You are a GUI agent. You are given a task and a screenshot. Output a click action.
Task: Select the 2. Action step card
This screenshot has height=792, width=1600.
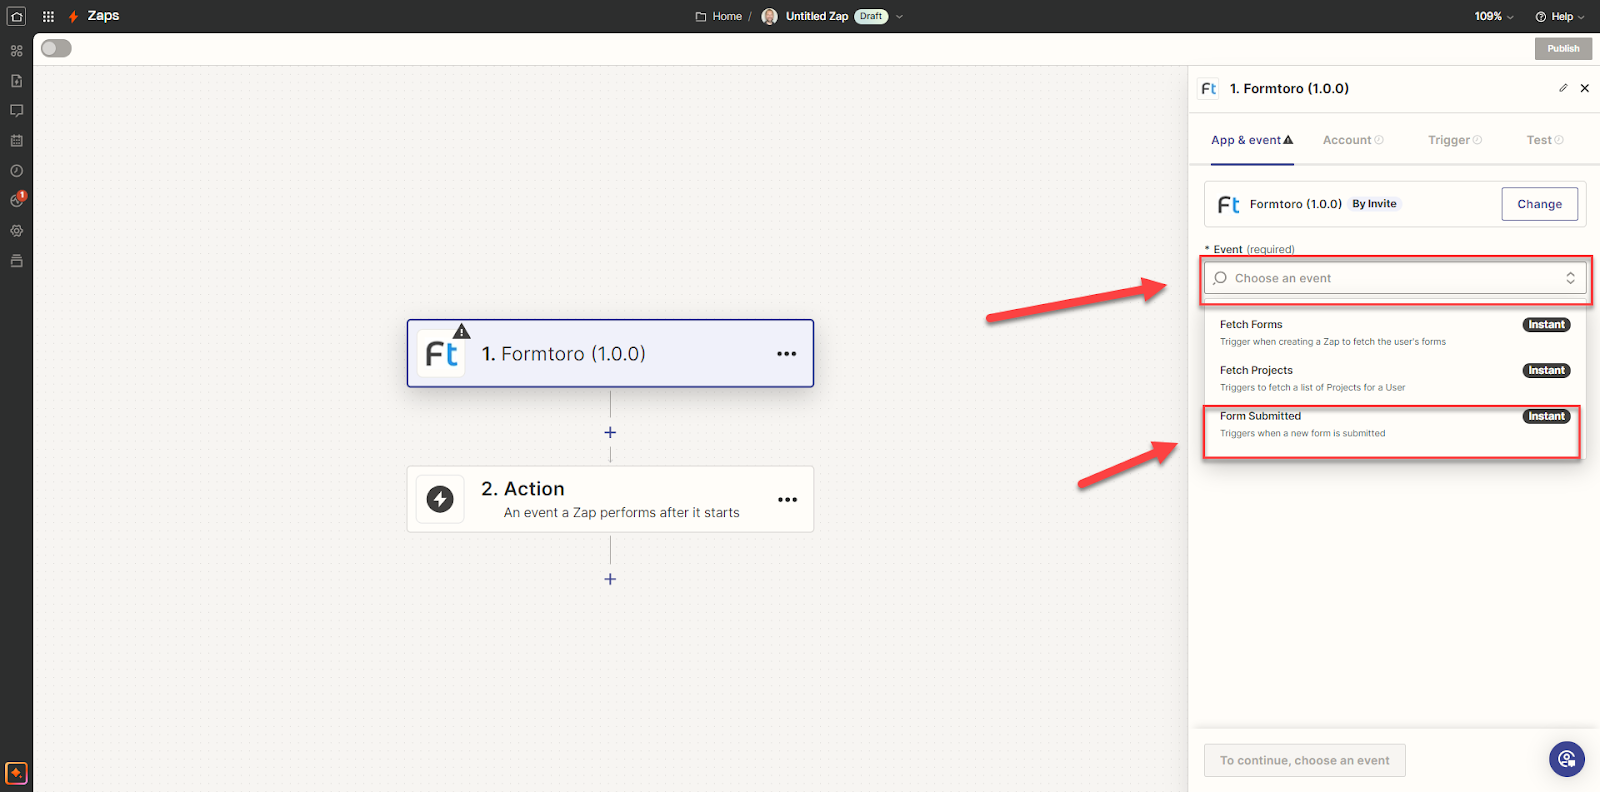(x=610, y=499)
